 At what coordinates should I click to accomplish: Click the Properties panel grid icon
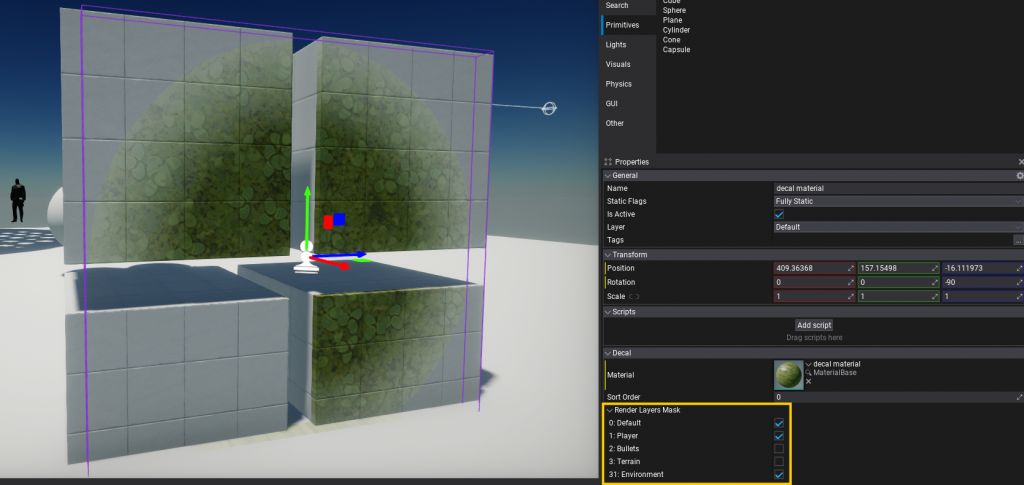coord(608,162)
